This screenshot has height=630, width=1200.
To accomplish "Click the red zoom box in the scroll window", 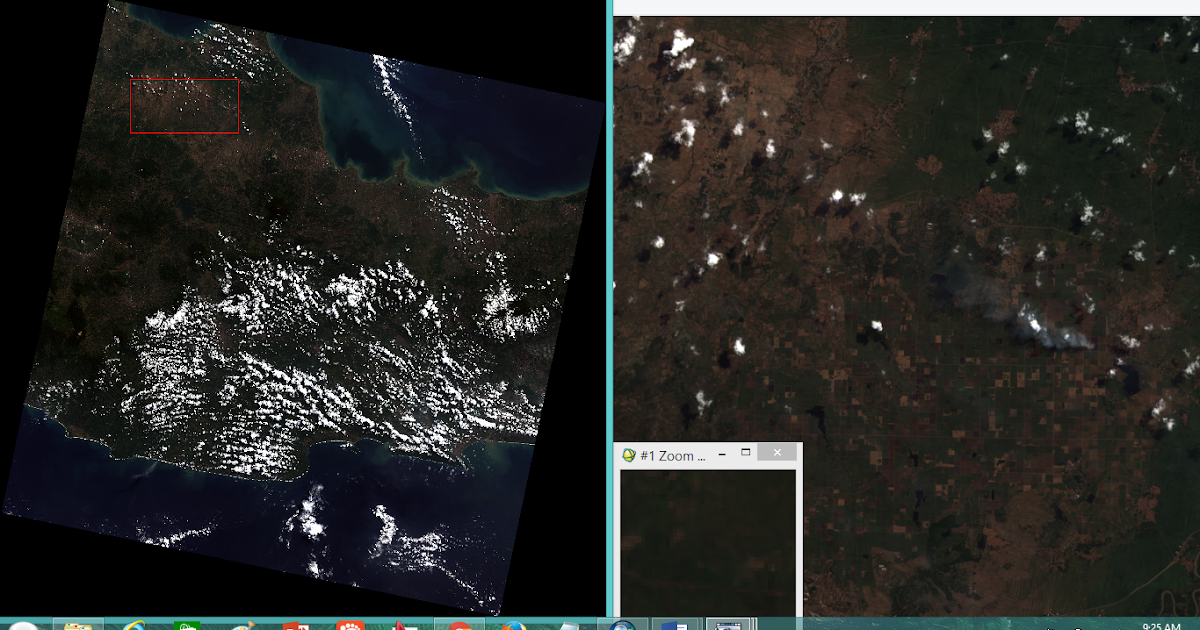I will tap(184, 104).
